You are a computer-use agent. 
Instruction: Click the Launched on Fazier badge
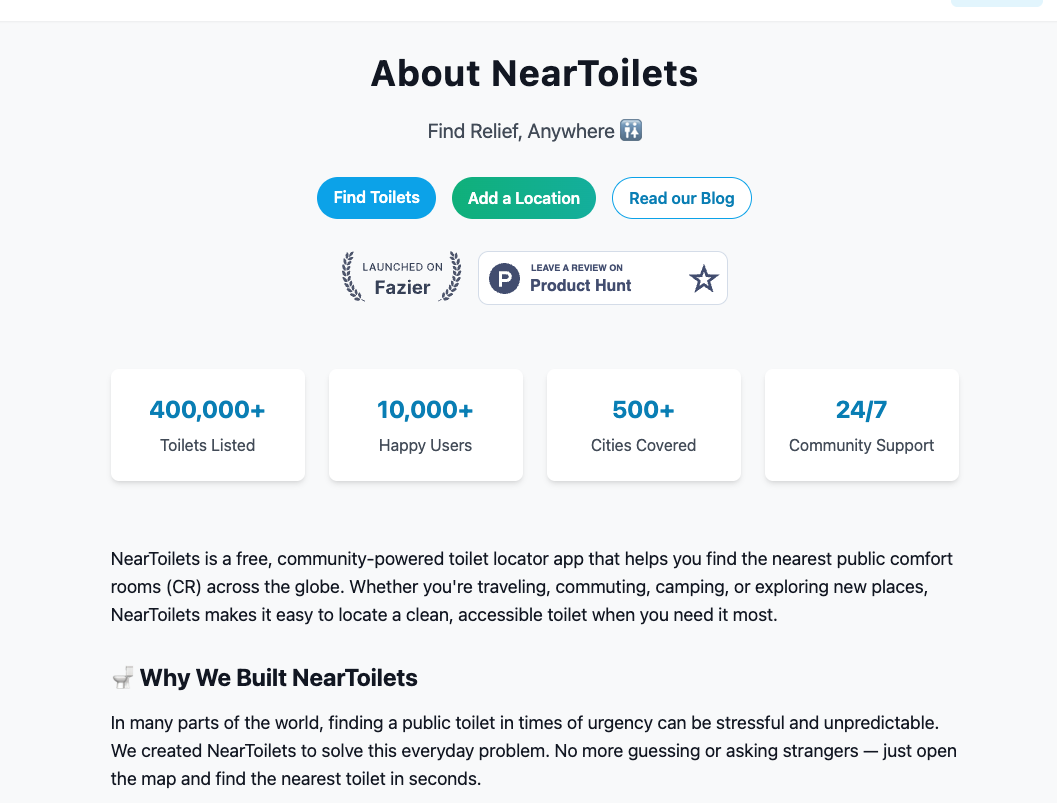[x=402, y=277]
